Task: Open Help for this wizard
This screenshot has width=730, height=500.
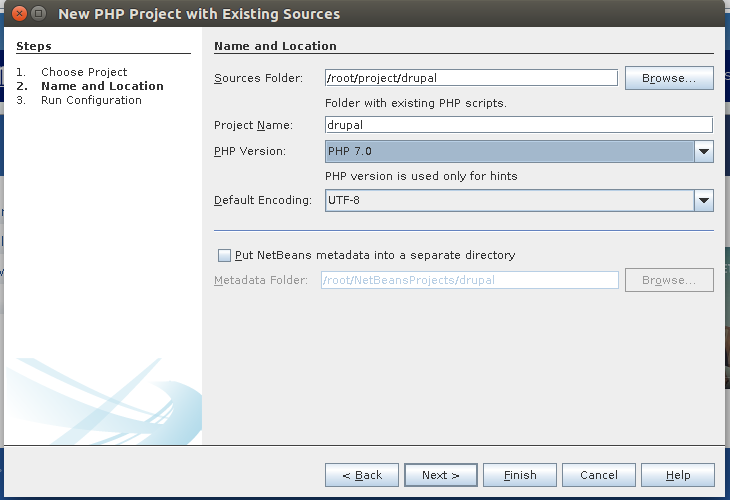Action: pos(678,475)
